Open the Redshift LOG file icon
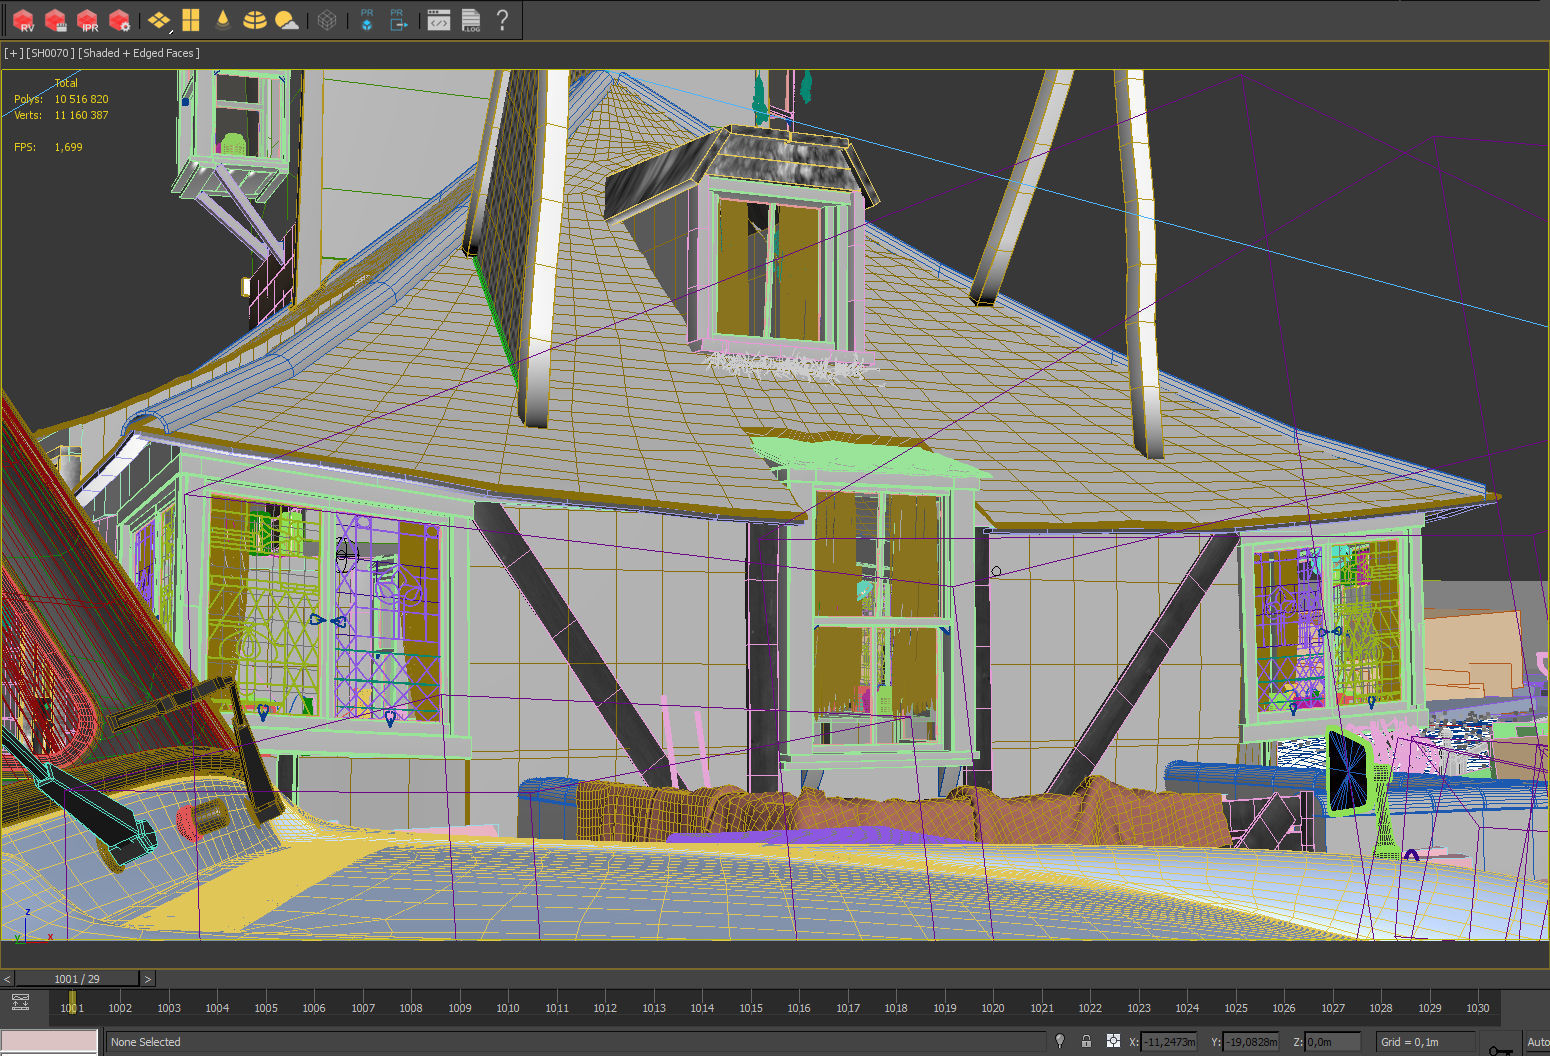1550x1056 pixels. [470, 20]
